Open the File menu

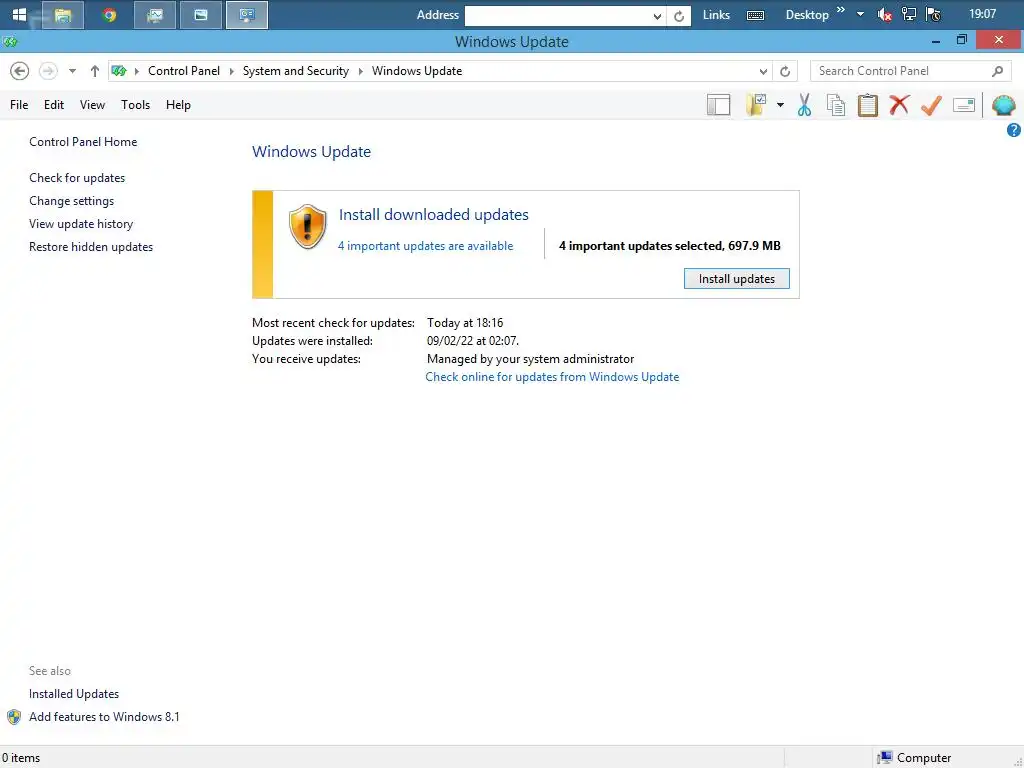point(19,105)
